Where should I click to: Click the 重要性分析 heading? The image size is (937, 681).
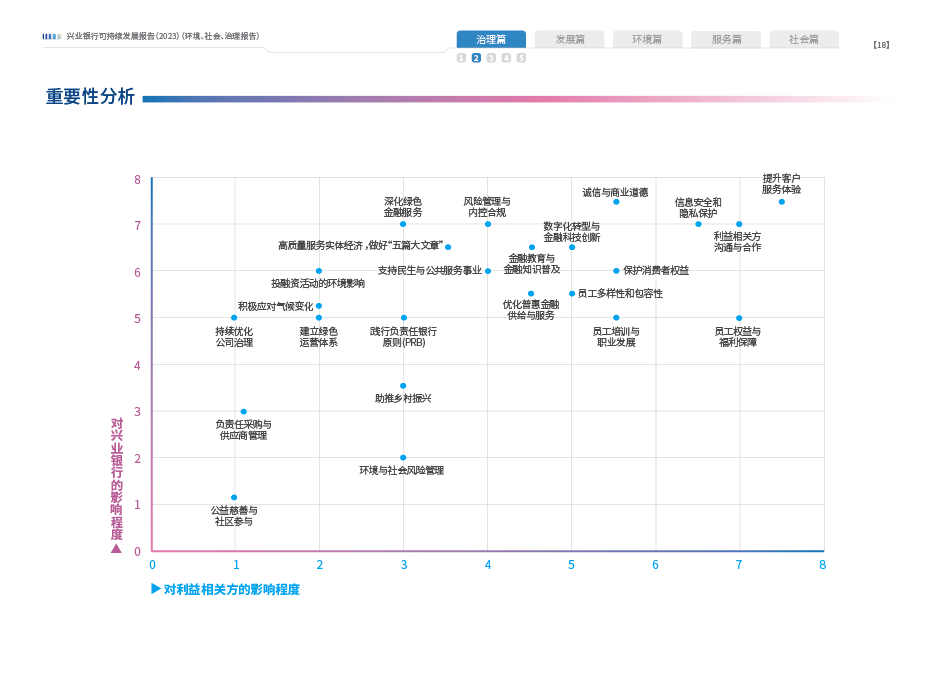coord(90,97)
